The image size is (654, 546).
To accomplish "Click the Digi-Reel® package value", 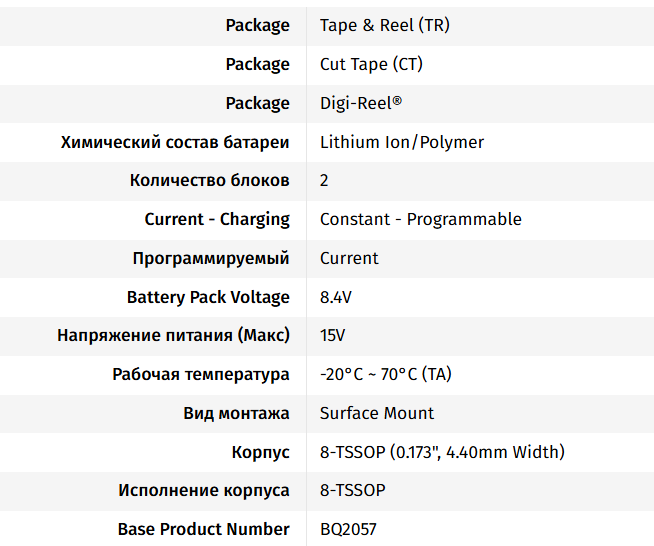I will click(x=361, y=103).
